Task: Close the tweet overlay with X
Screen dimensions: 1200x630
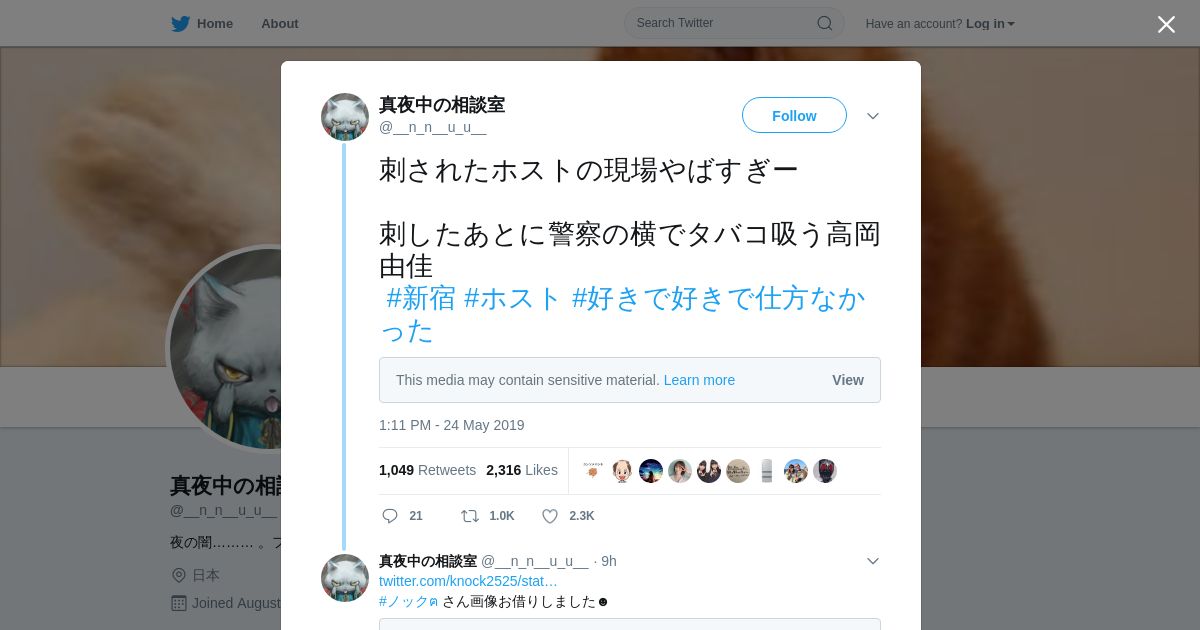Action: pos(1166,24)
